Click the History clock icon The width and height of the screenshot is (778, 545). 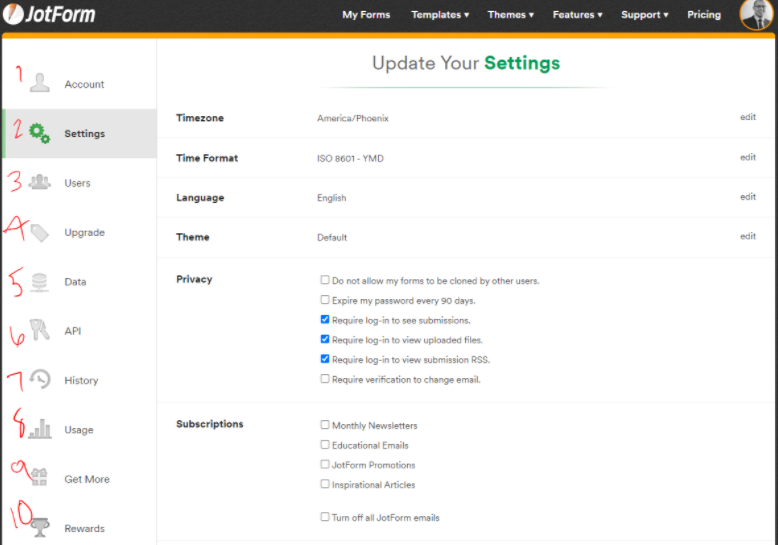tap(40, 379)
